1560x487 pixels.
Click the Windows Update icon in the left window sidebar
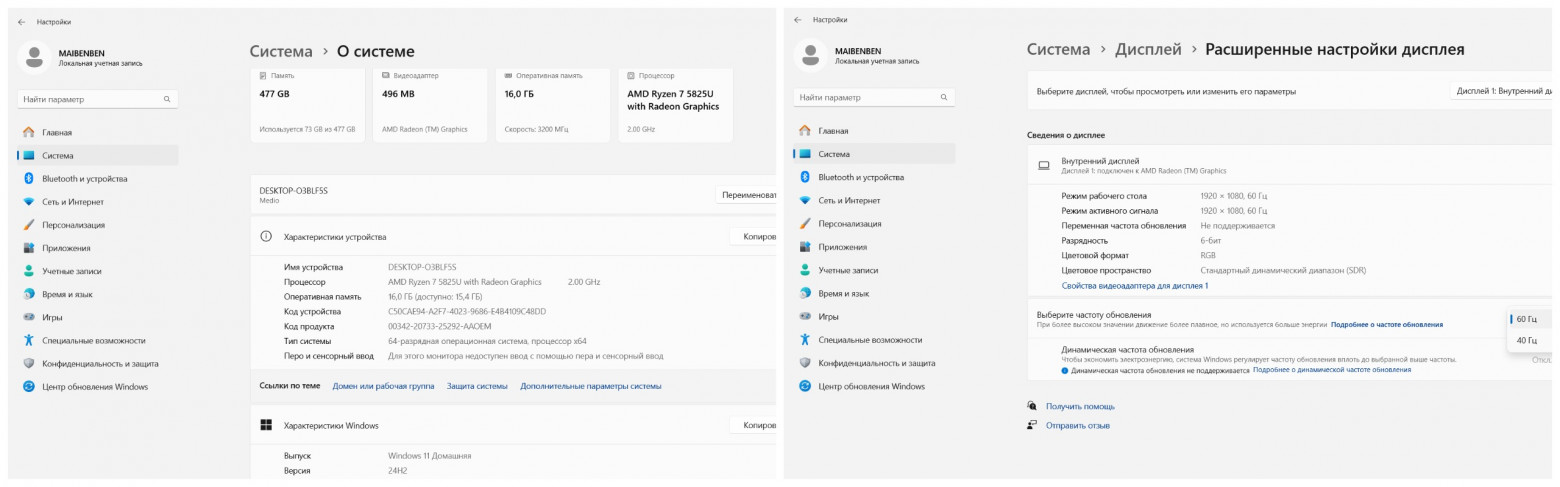(x=29, y=386)
